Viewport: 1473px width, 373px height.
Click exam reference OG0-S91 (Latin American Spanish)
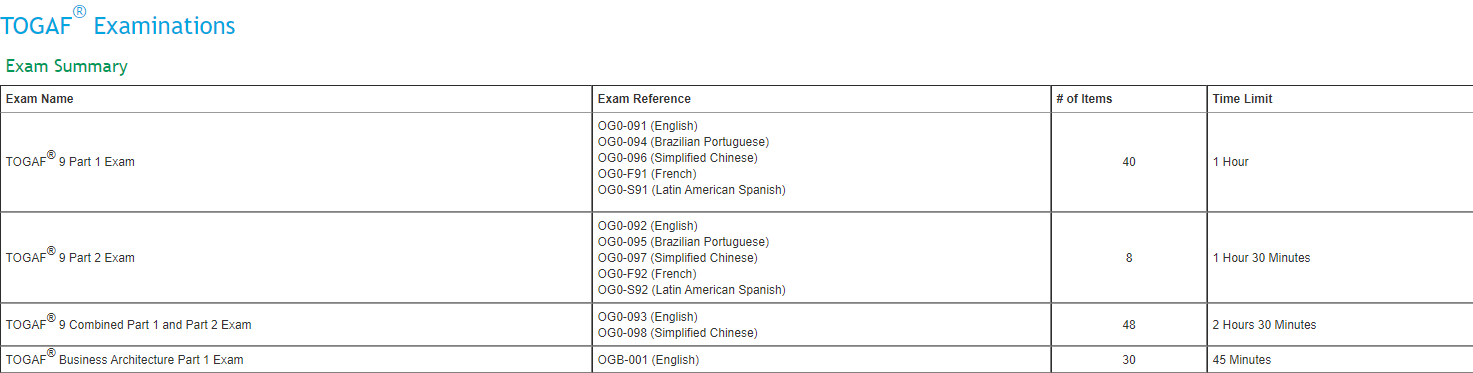pos(692,190)
